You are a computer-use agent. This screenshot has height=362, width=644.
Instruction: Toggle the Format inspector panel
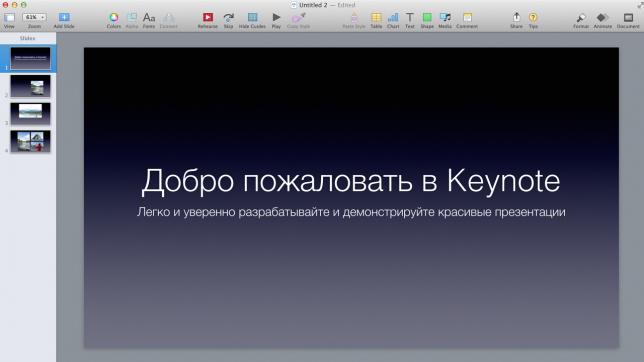point(581,18)
